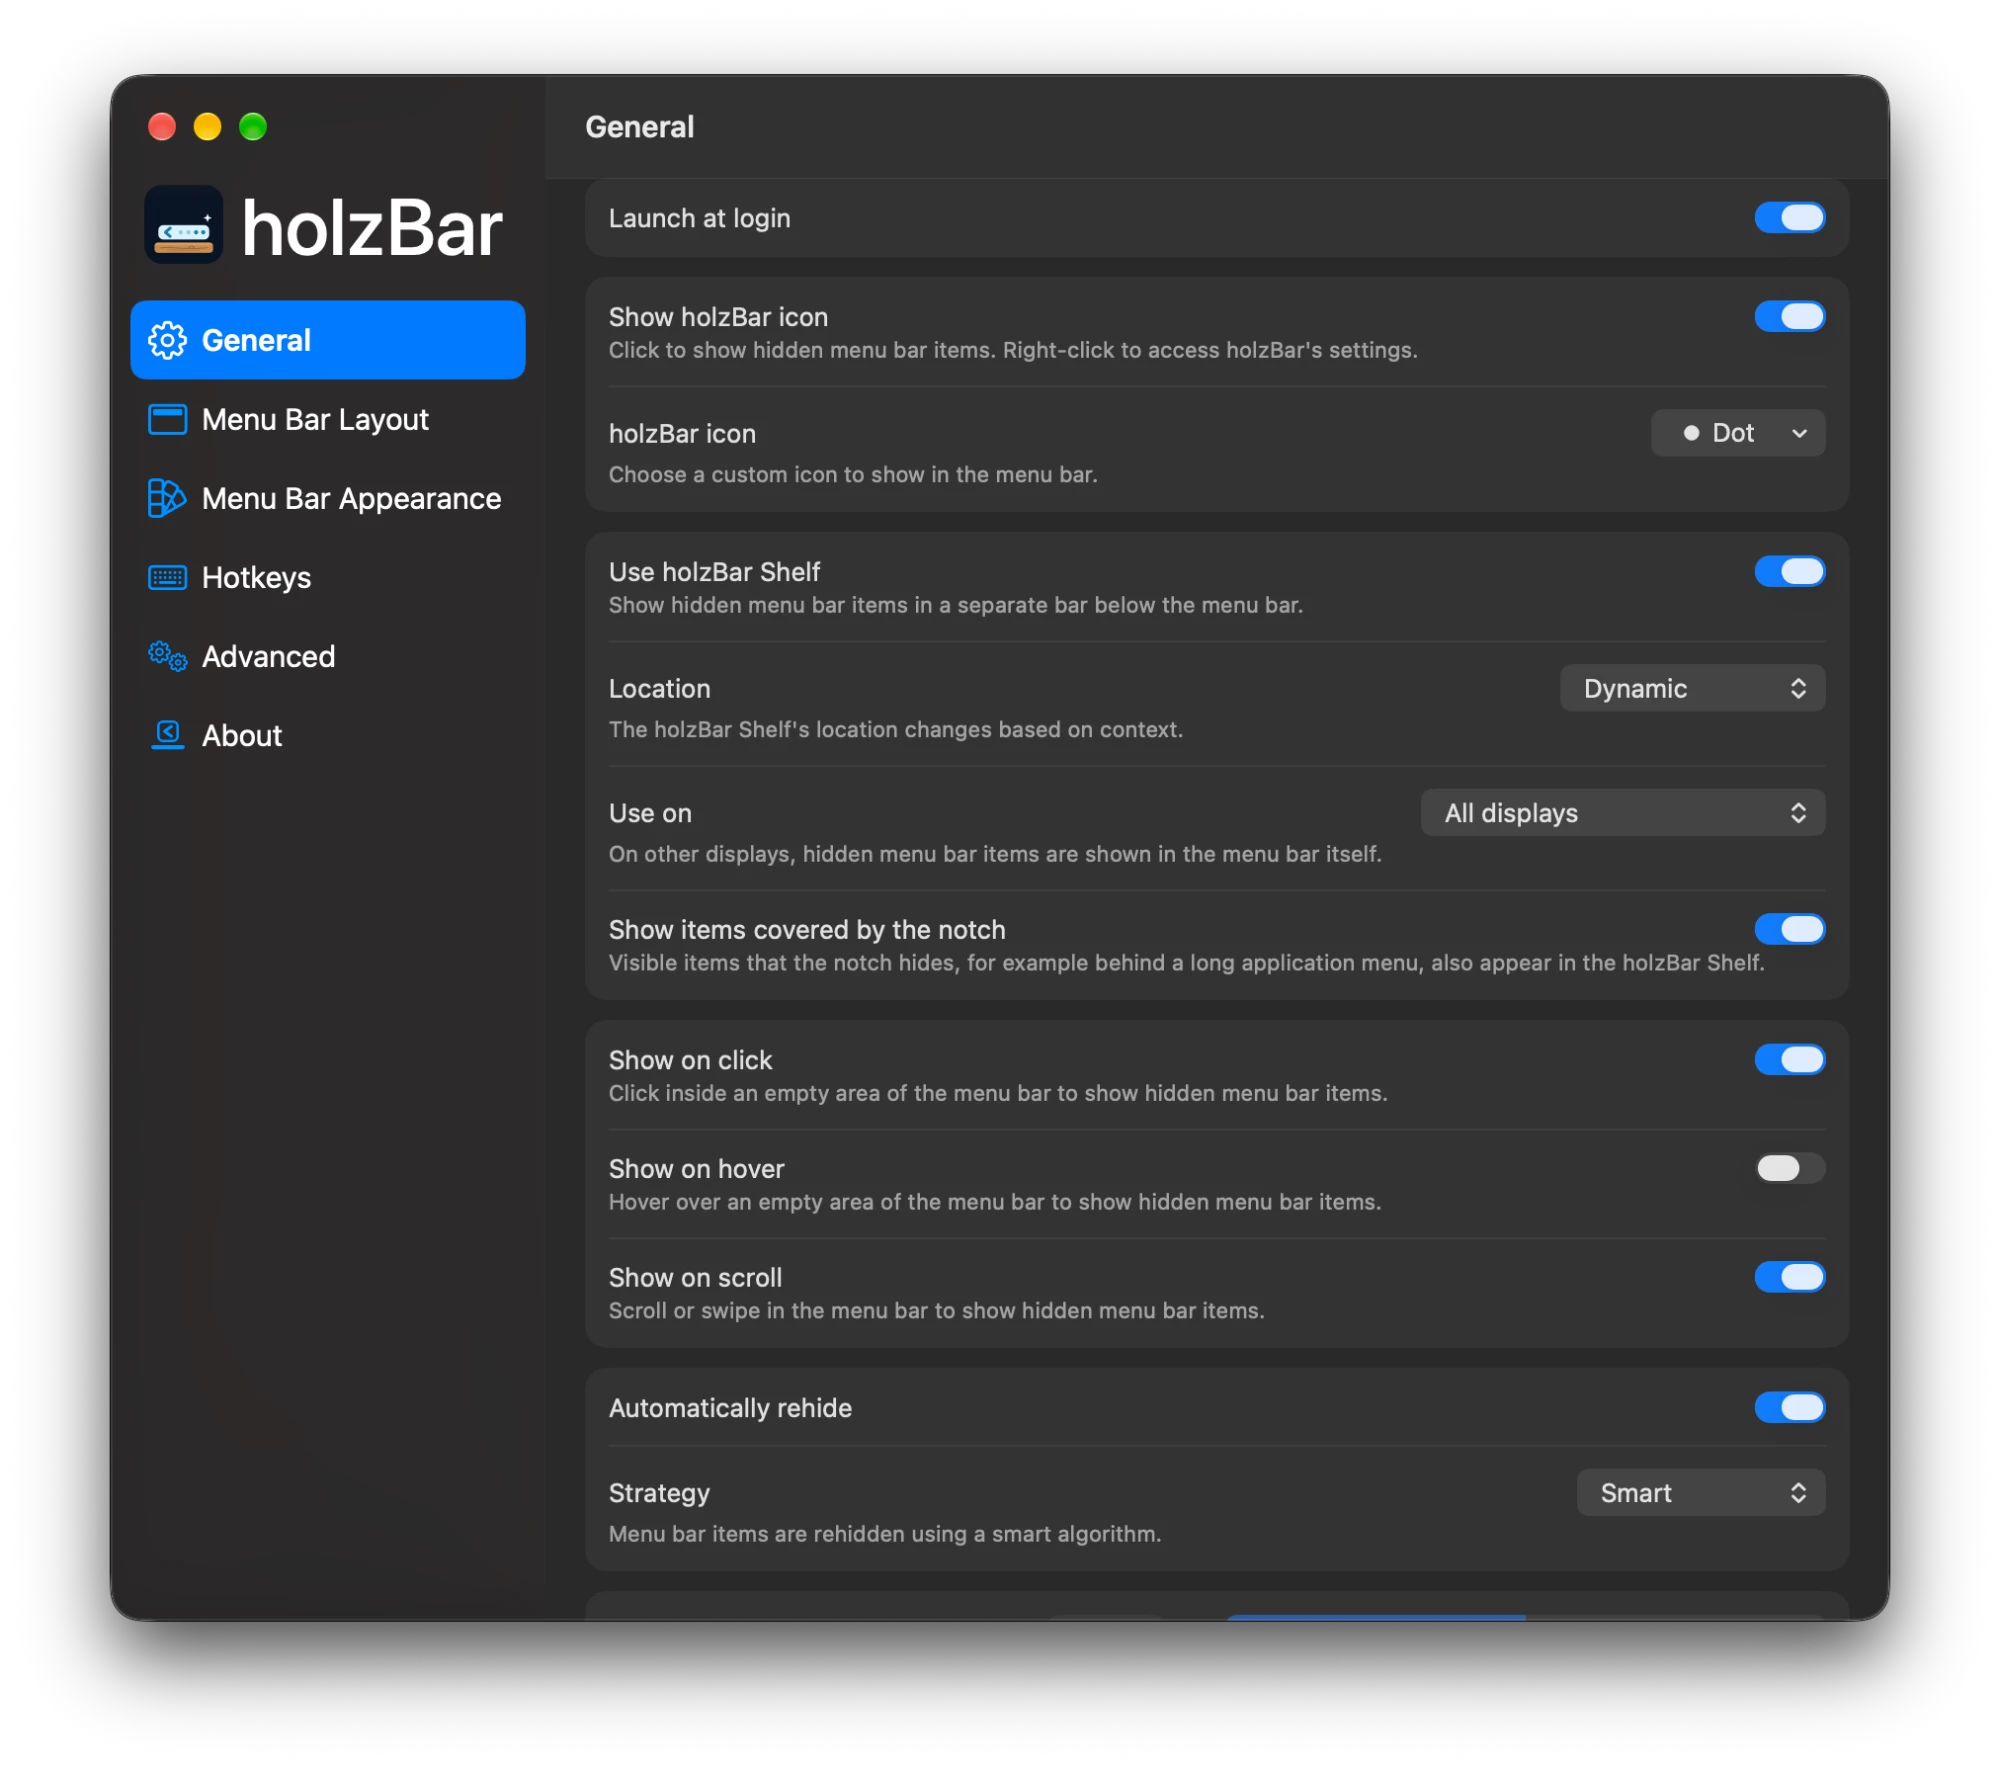Toggle Show on scroll switch
Image resolution: width=2000 pixels, height=1767 pixels.
point(1789,1277)
